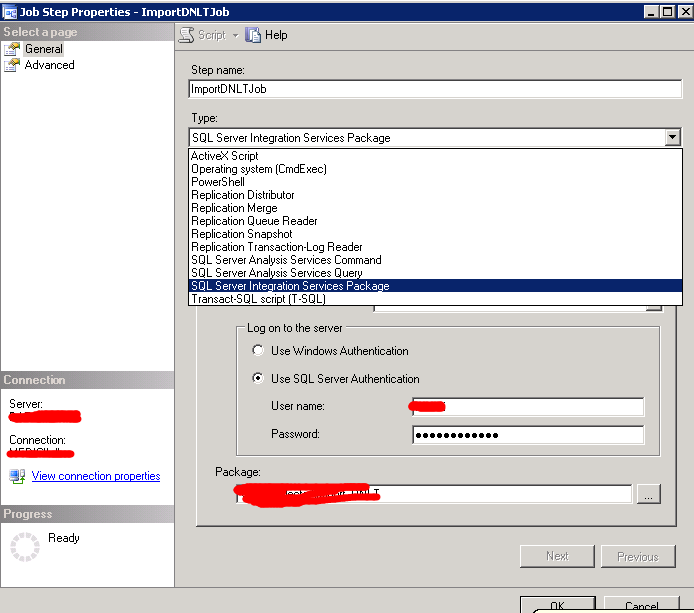The image size is (694, 613).
Task: Minimize the Job Step Properties window
Action: tap(651, 12)
